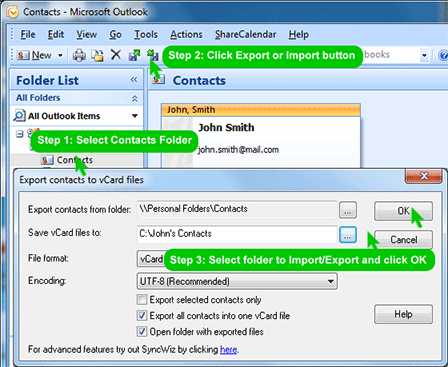Open the Edit menu

pos(56,34)
